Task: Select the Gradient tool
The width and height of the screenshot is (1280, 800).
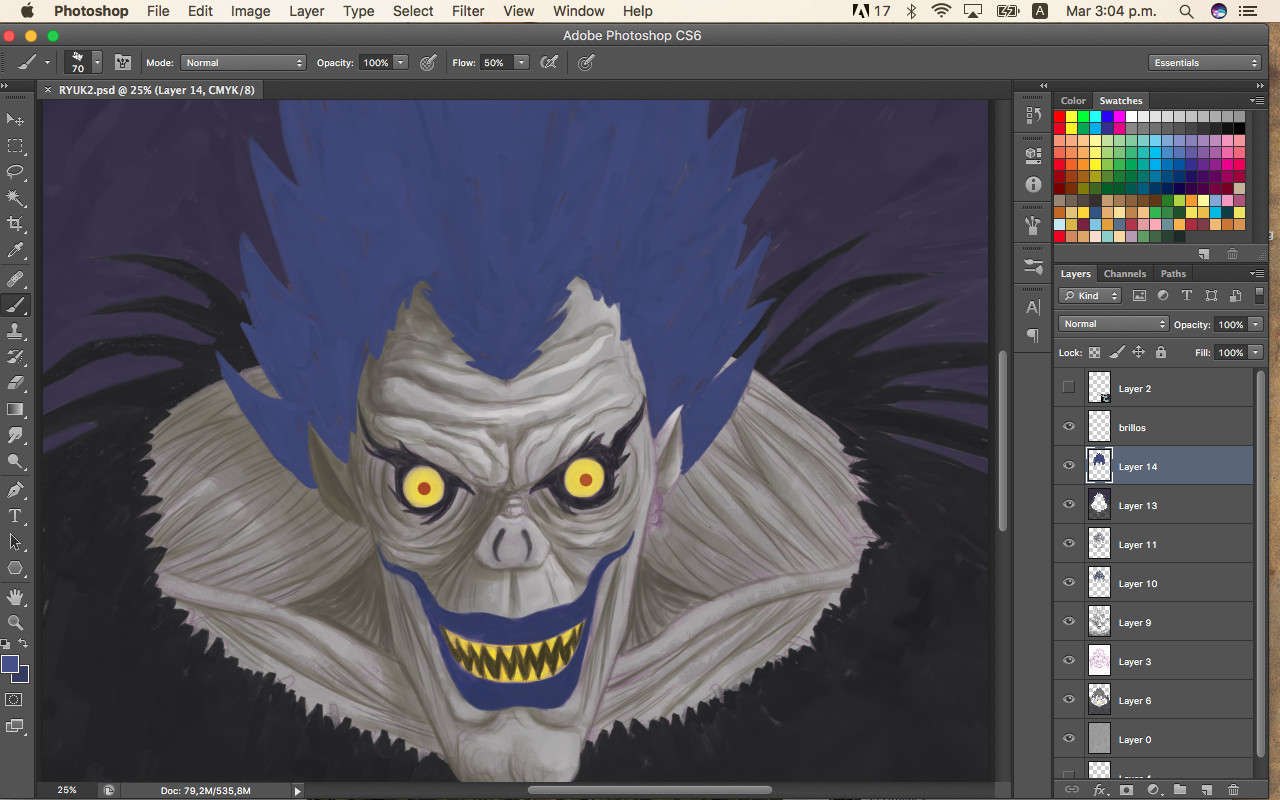Action: (x=16, y=409)
